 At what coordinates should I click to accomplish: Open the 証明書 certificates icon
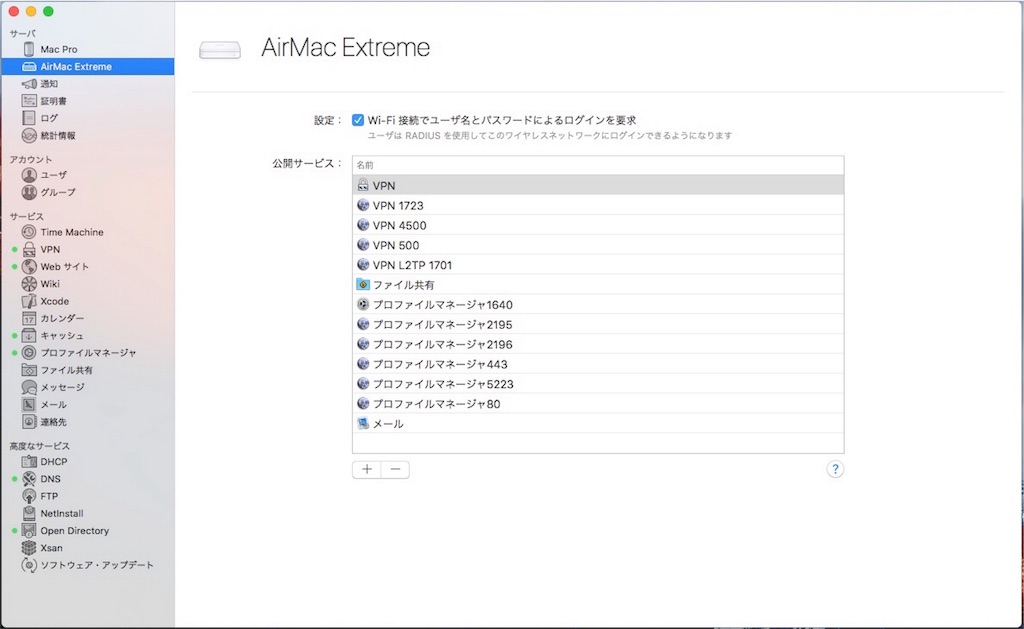click(29, 101)
